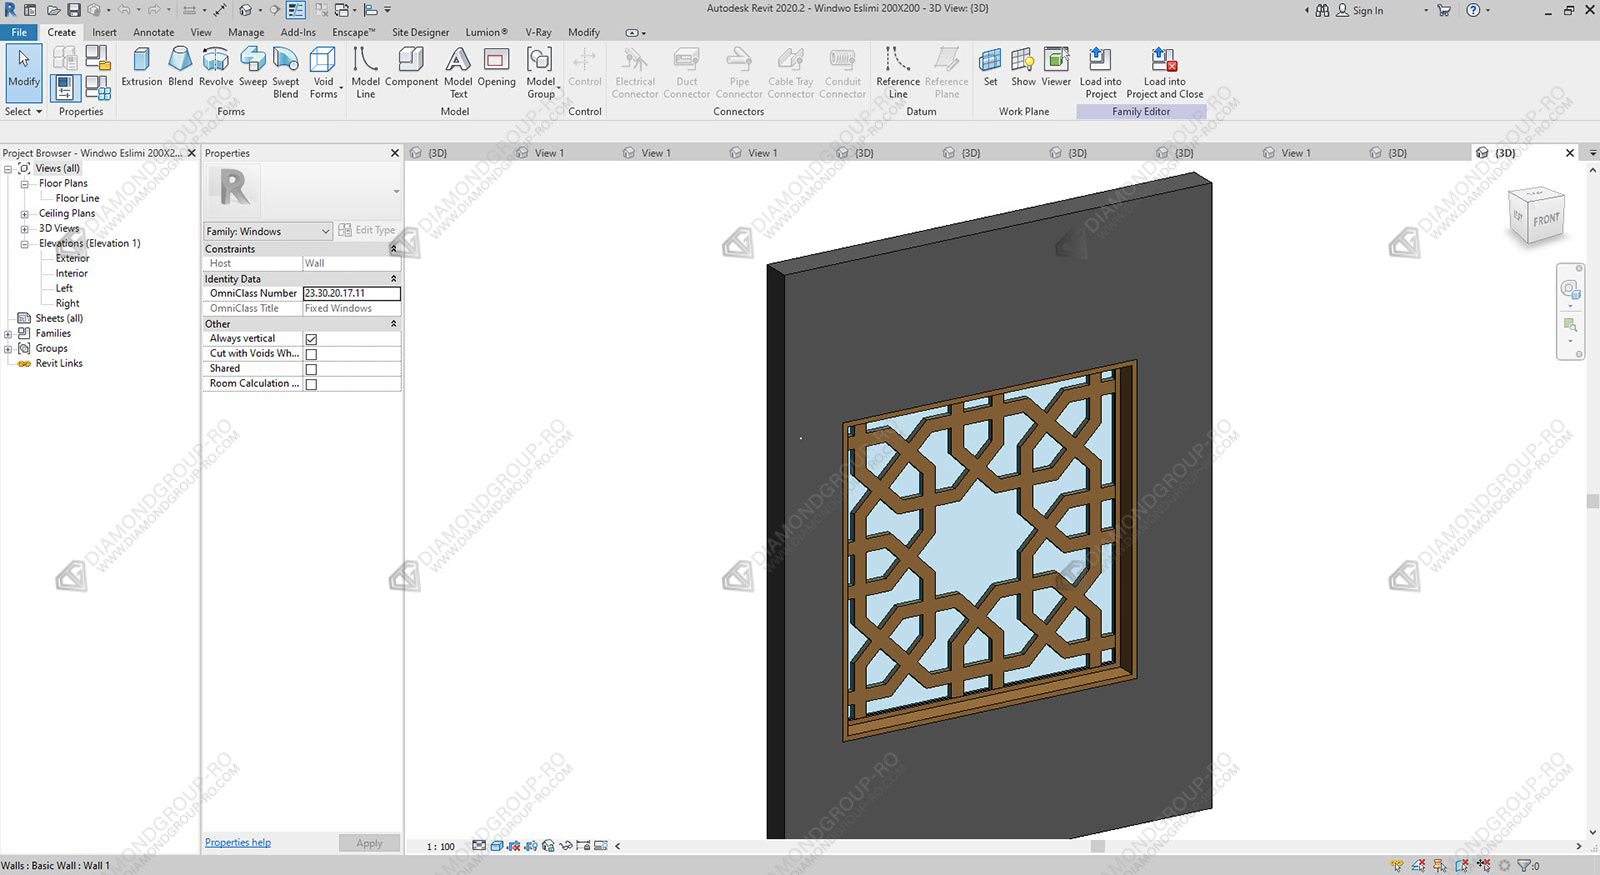Place a Component

pyautogui.click(x=411, y=67)
